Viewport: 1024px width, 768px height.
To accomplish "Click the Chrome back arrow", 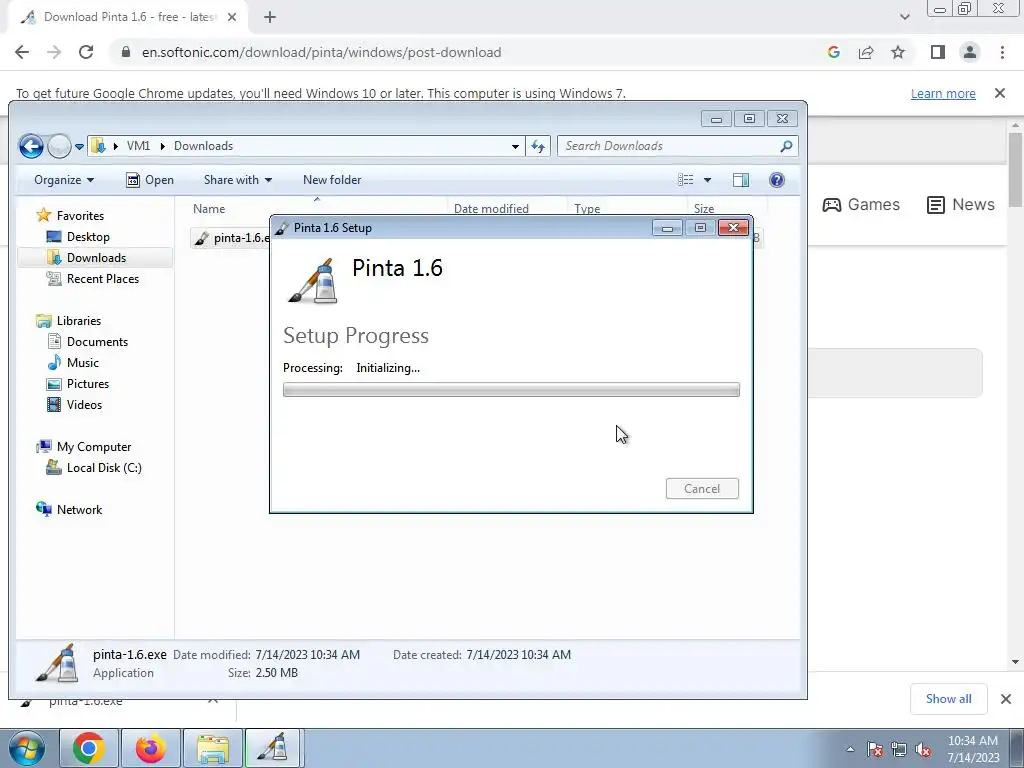I will pyautogui.click(x=22, y=52).
